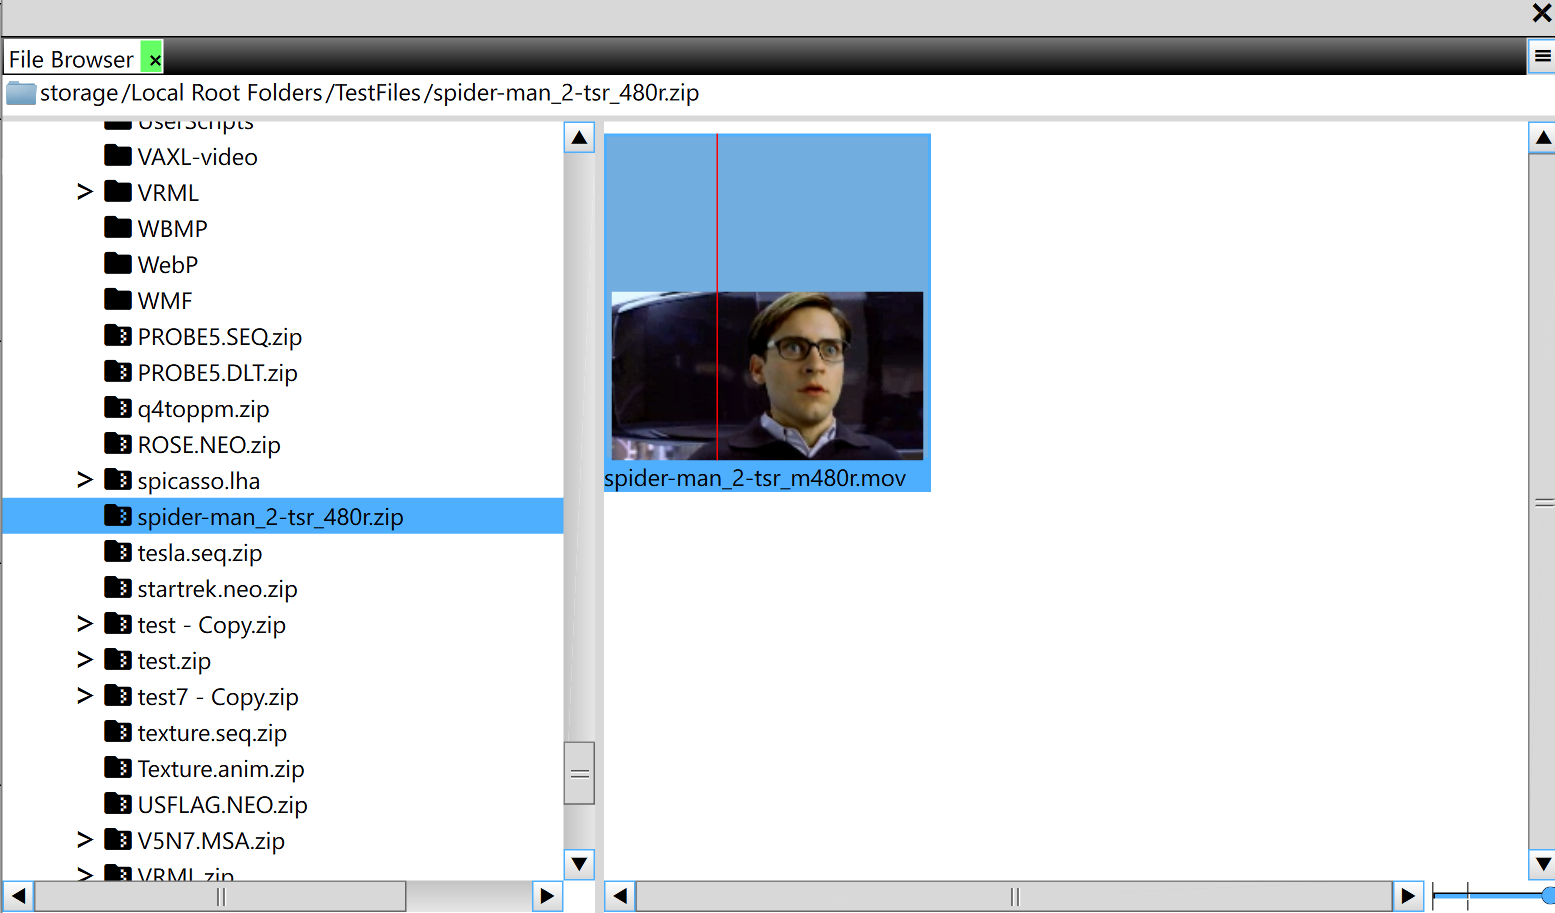Viewport: 1555px width, 913px height.
Task: Click the Texture.anim.zip archive icon
Action: click(x=118, y=767)
